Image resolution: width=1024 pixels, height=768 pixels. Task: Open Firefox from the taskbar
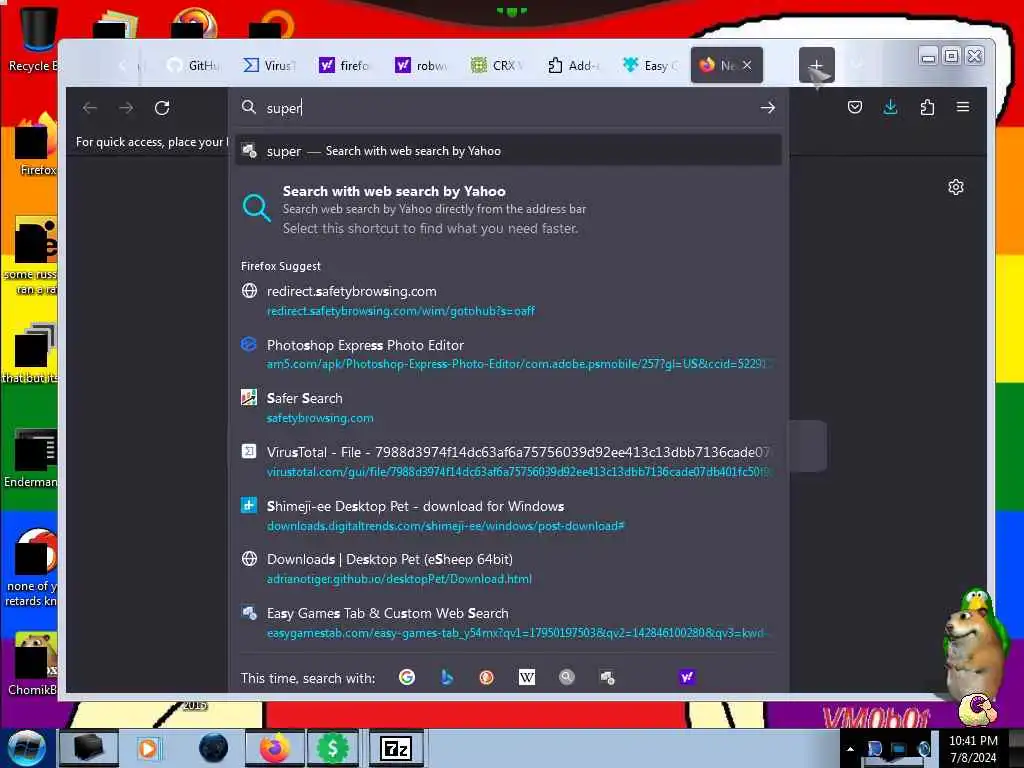[275, 748]
